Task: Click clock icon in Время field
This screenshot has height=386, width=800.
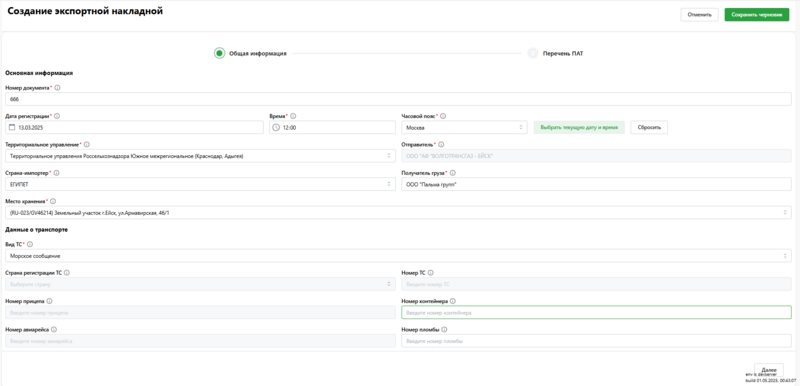Action: tap(276, 127)
